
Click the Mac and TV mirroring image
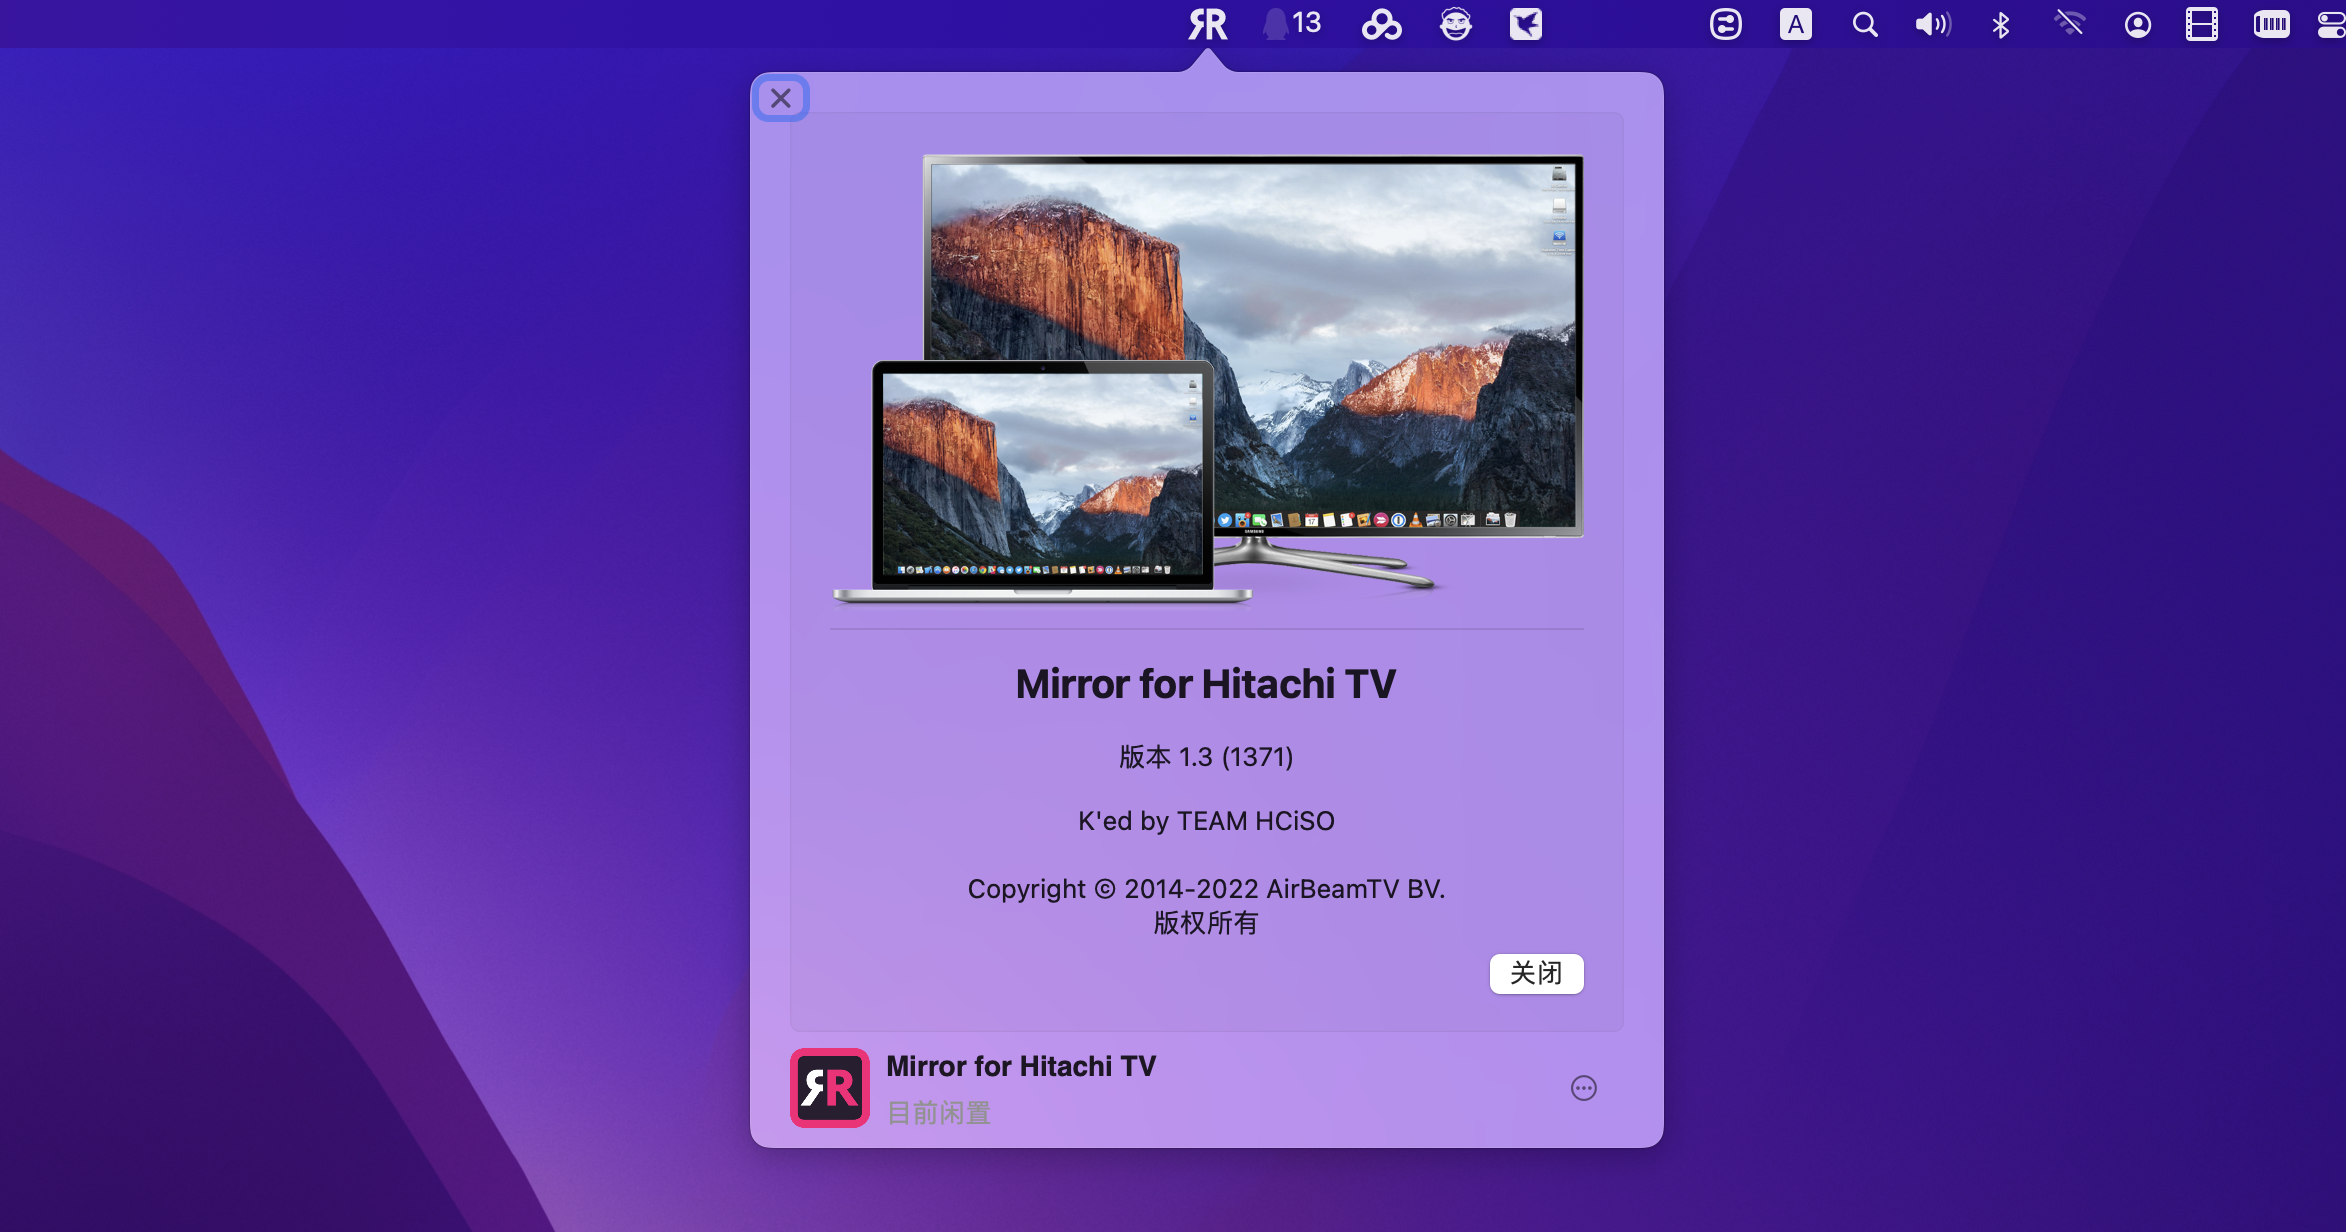tap(1207, 380)
